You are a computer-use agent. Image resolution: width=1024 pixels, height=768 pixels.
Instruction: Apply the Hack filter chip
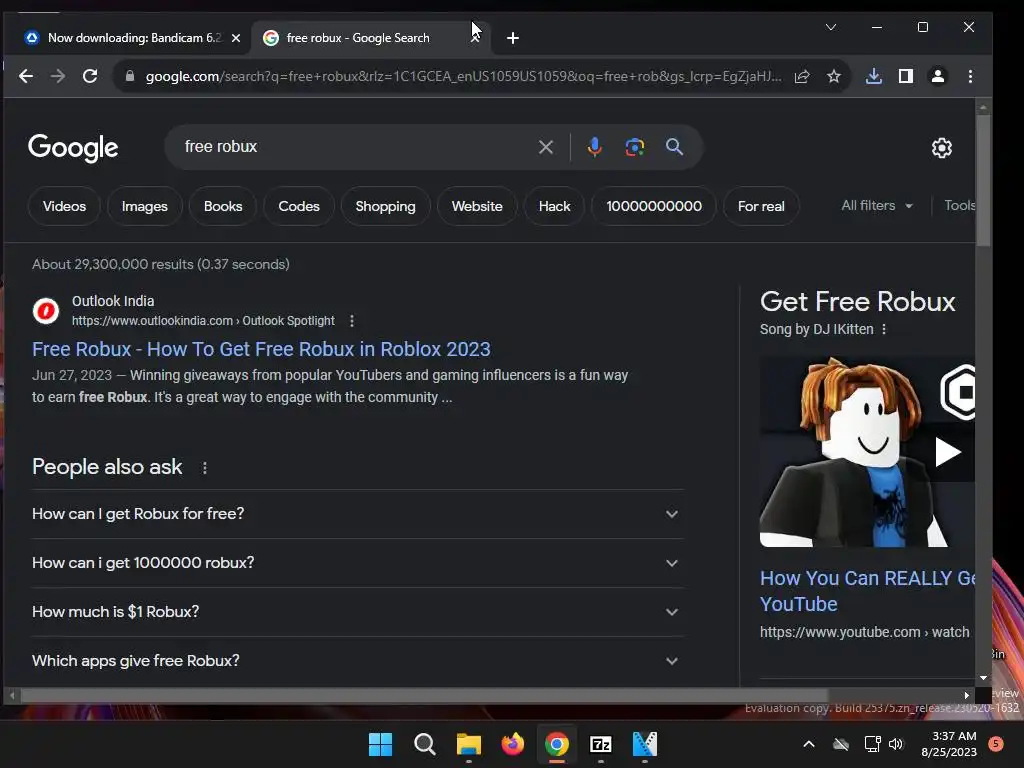(554, 206)
